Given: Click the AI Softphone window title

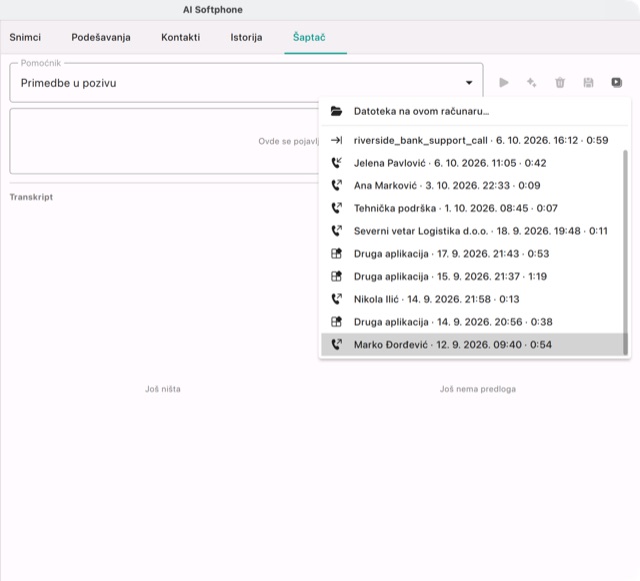Looking at the screenshot, I should (213, 10).
